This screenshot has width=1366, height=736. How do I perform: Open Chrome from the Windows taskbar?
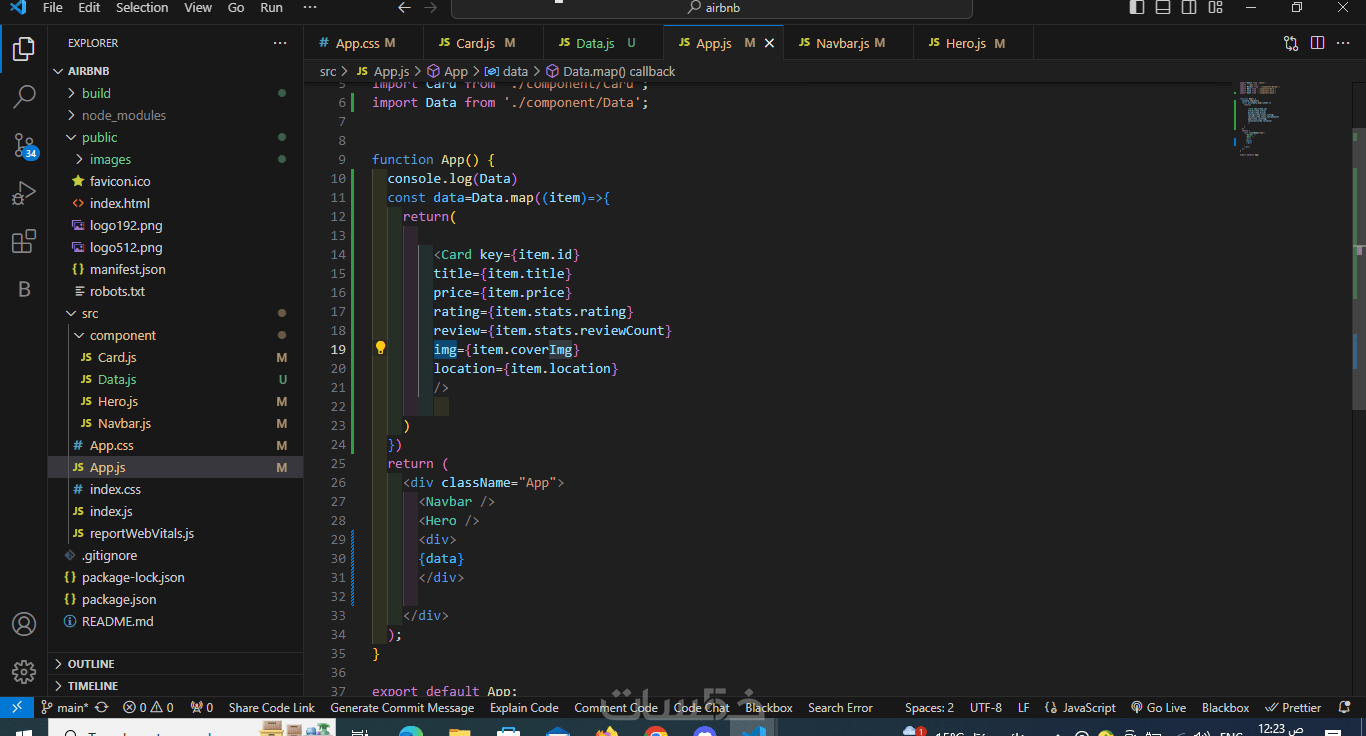pos(656,731)
